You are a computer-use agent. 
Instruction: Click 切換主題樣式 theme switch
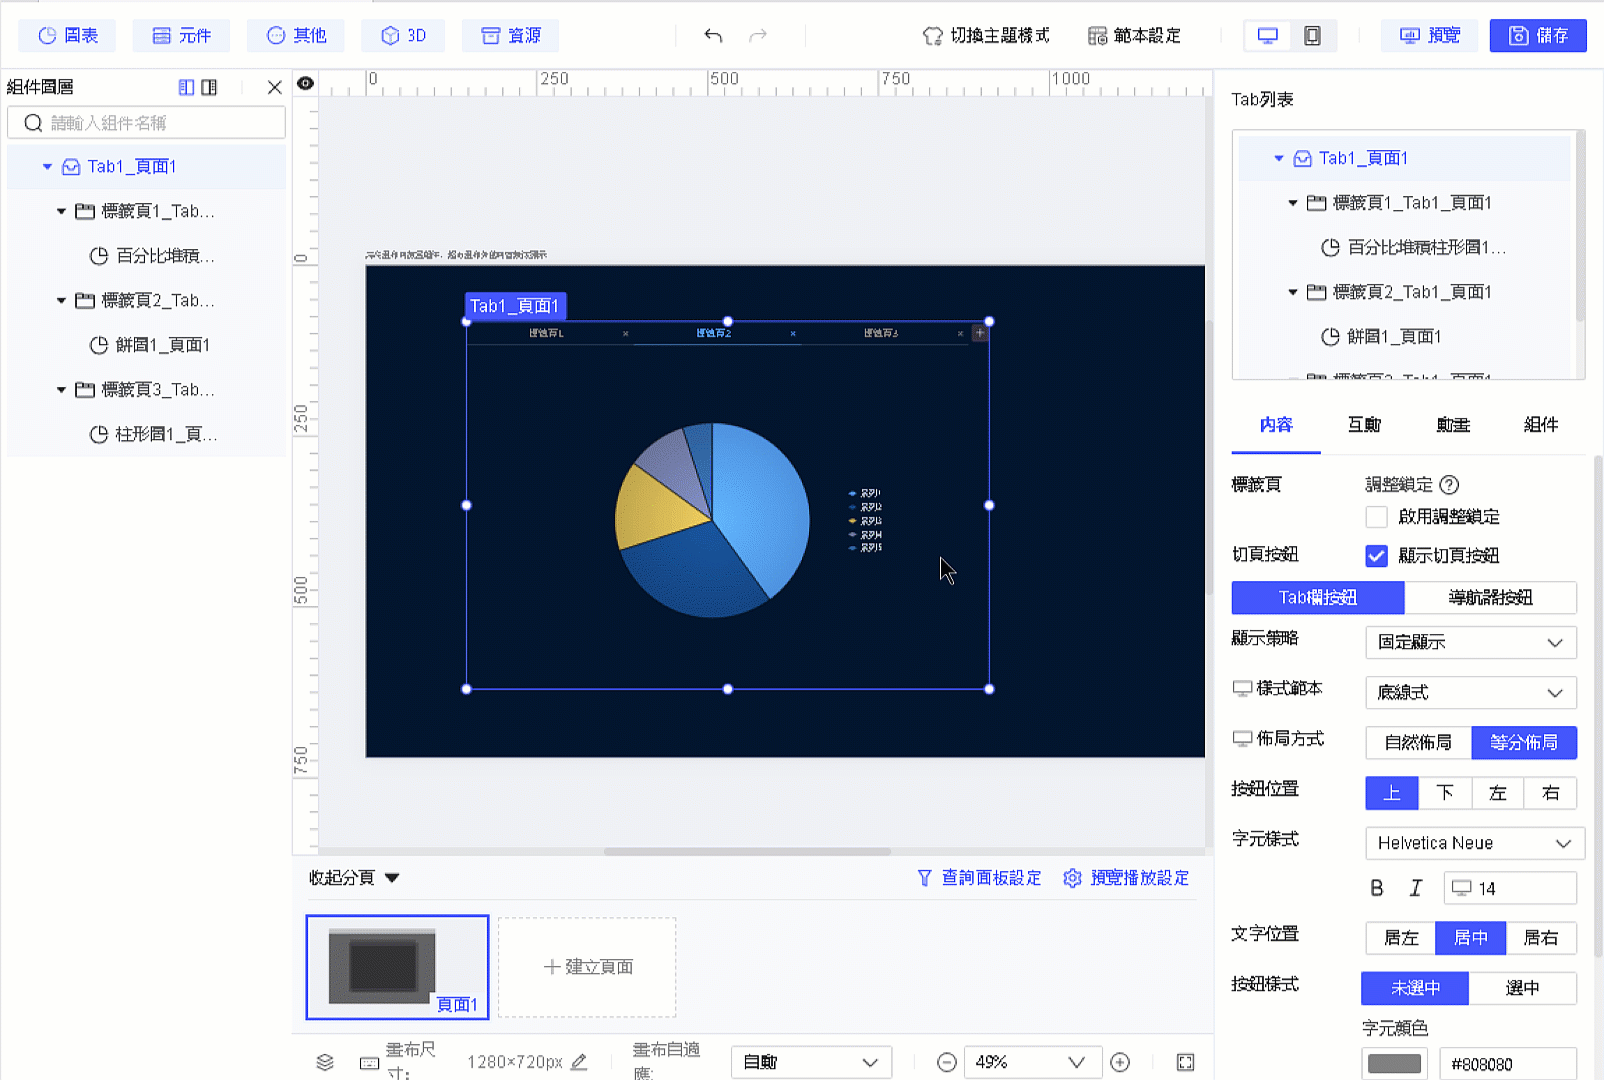pyautogui.click(x=986, y=36)
